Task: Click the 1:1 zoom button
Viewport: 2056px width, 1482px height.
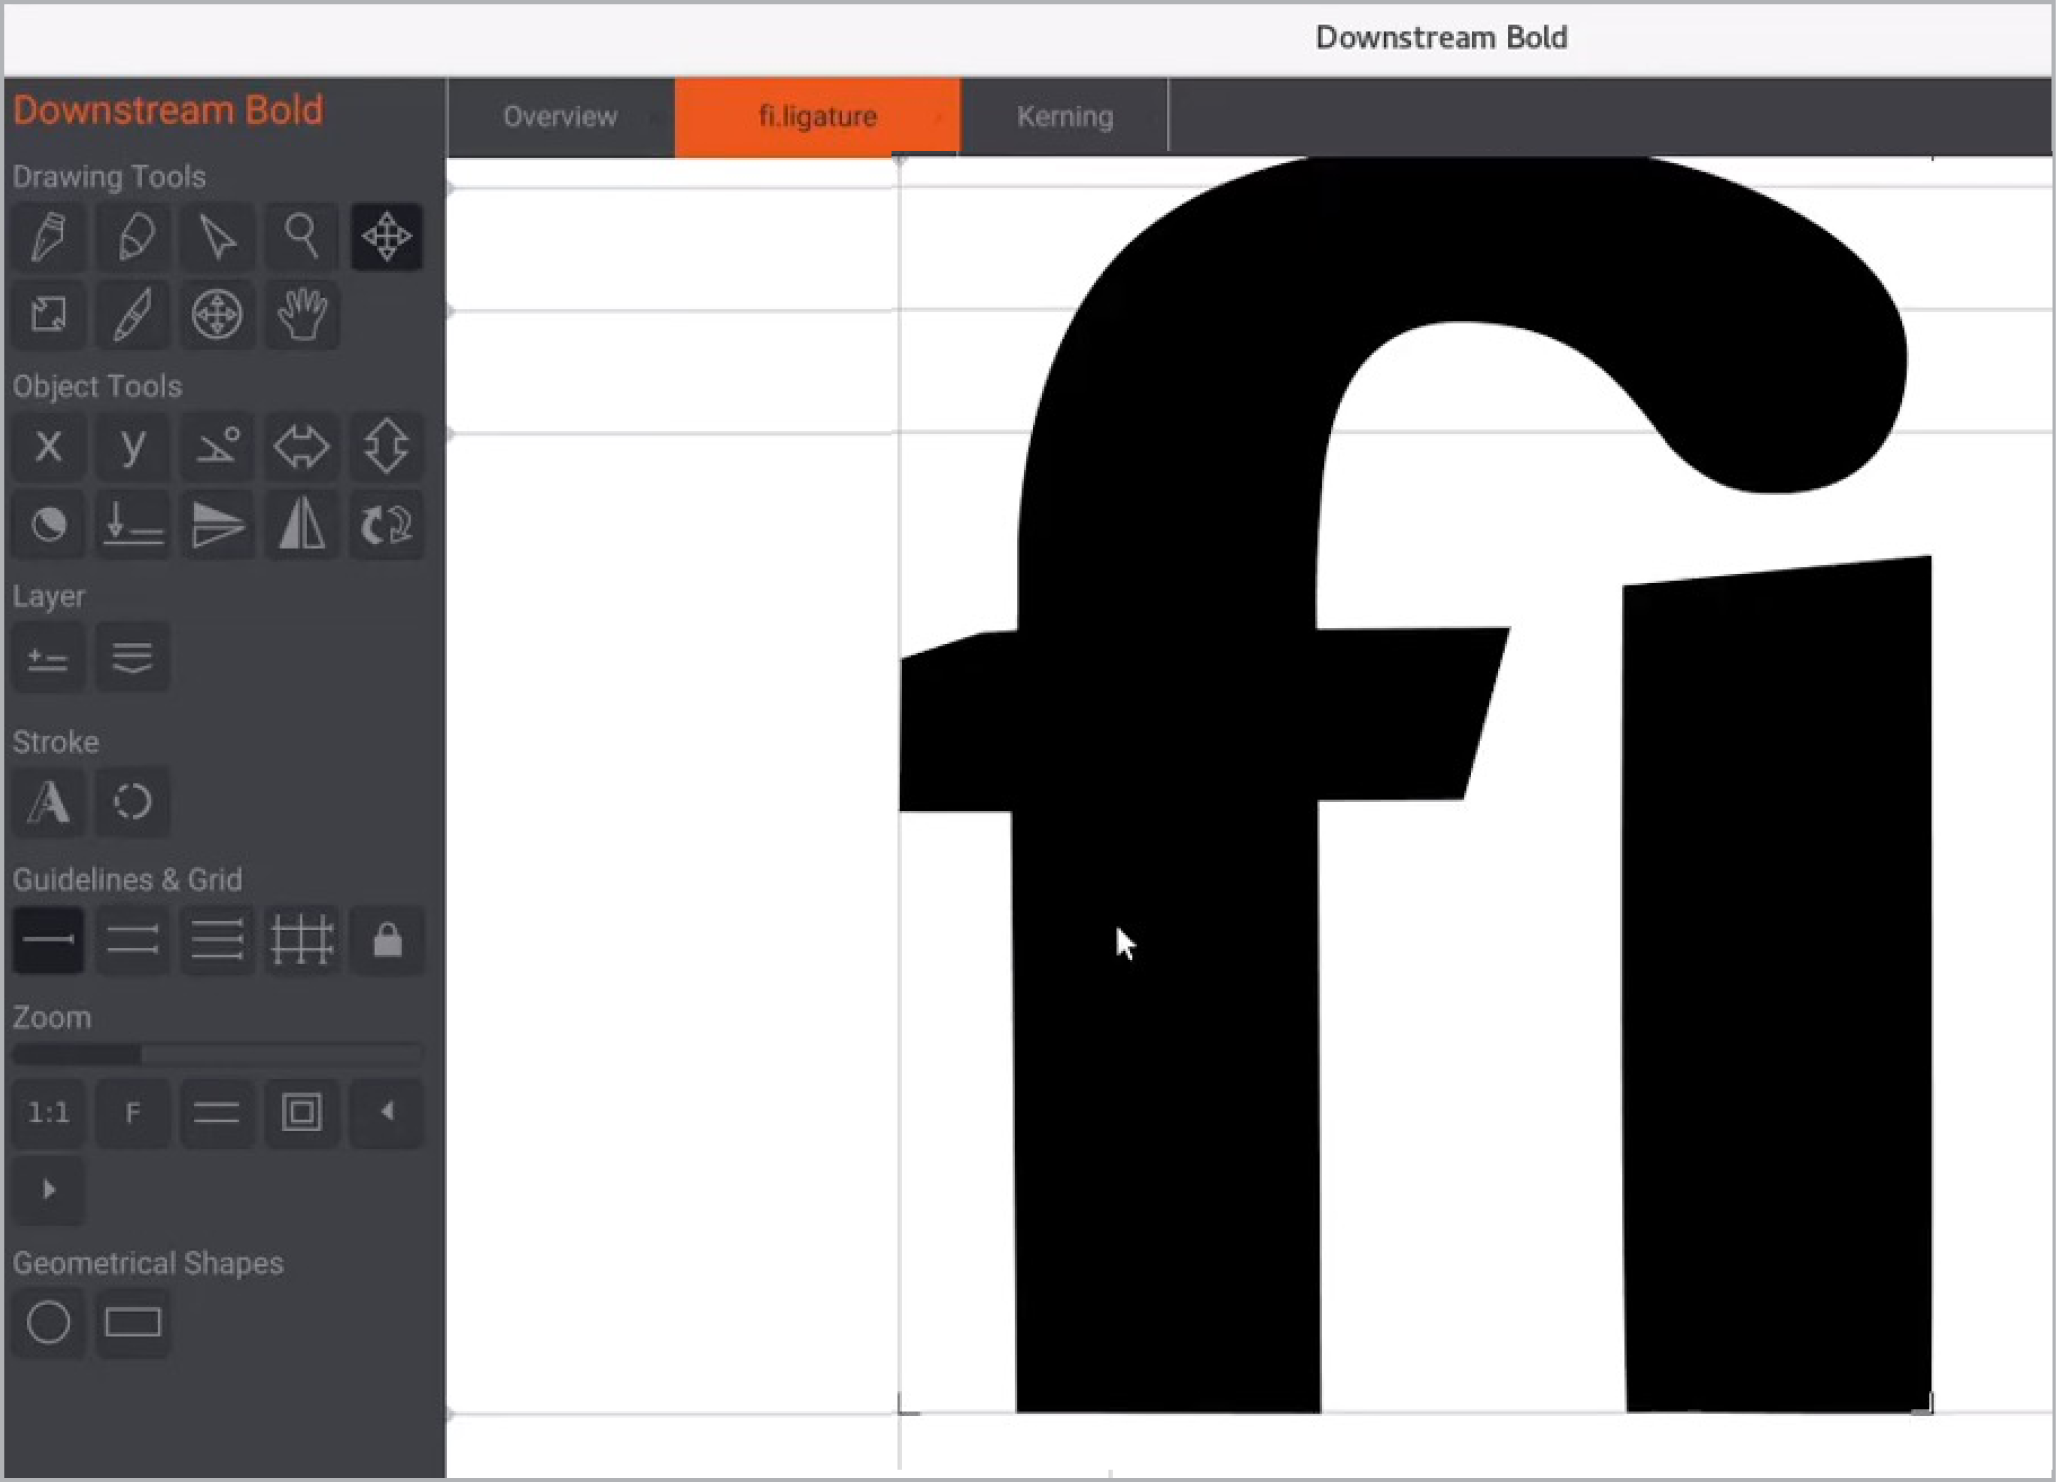Action: [x=48, y=1113]
